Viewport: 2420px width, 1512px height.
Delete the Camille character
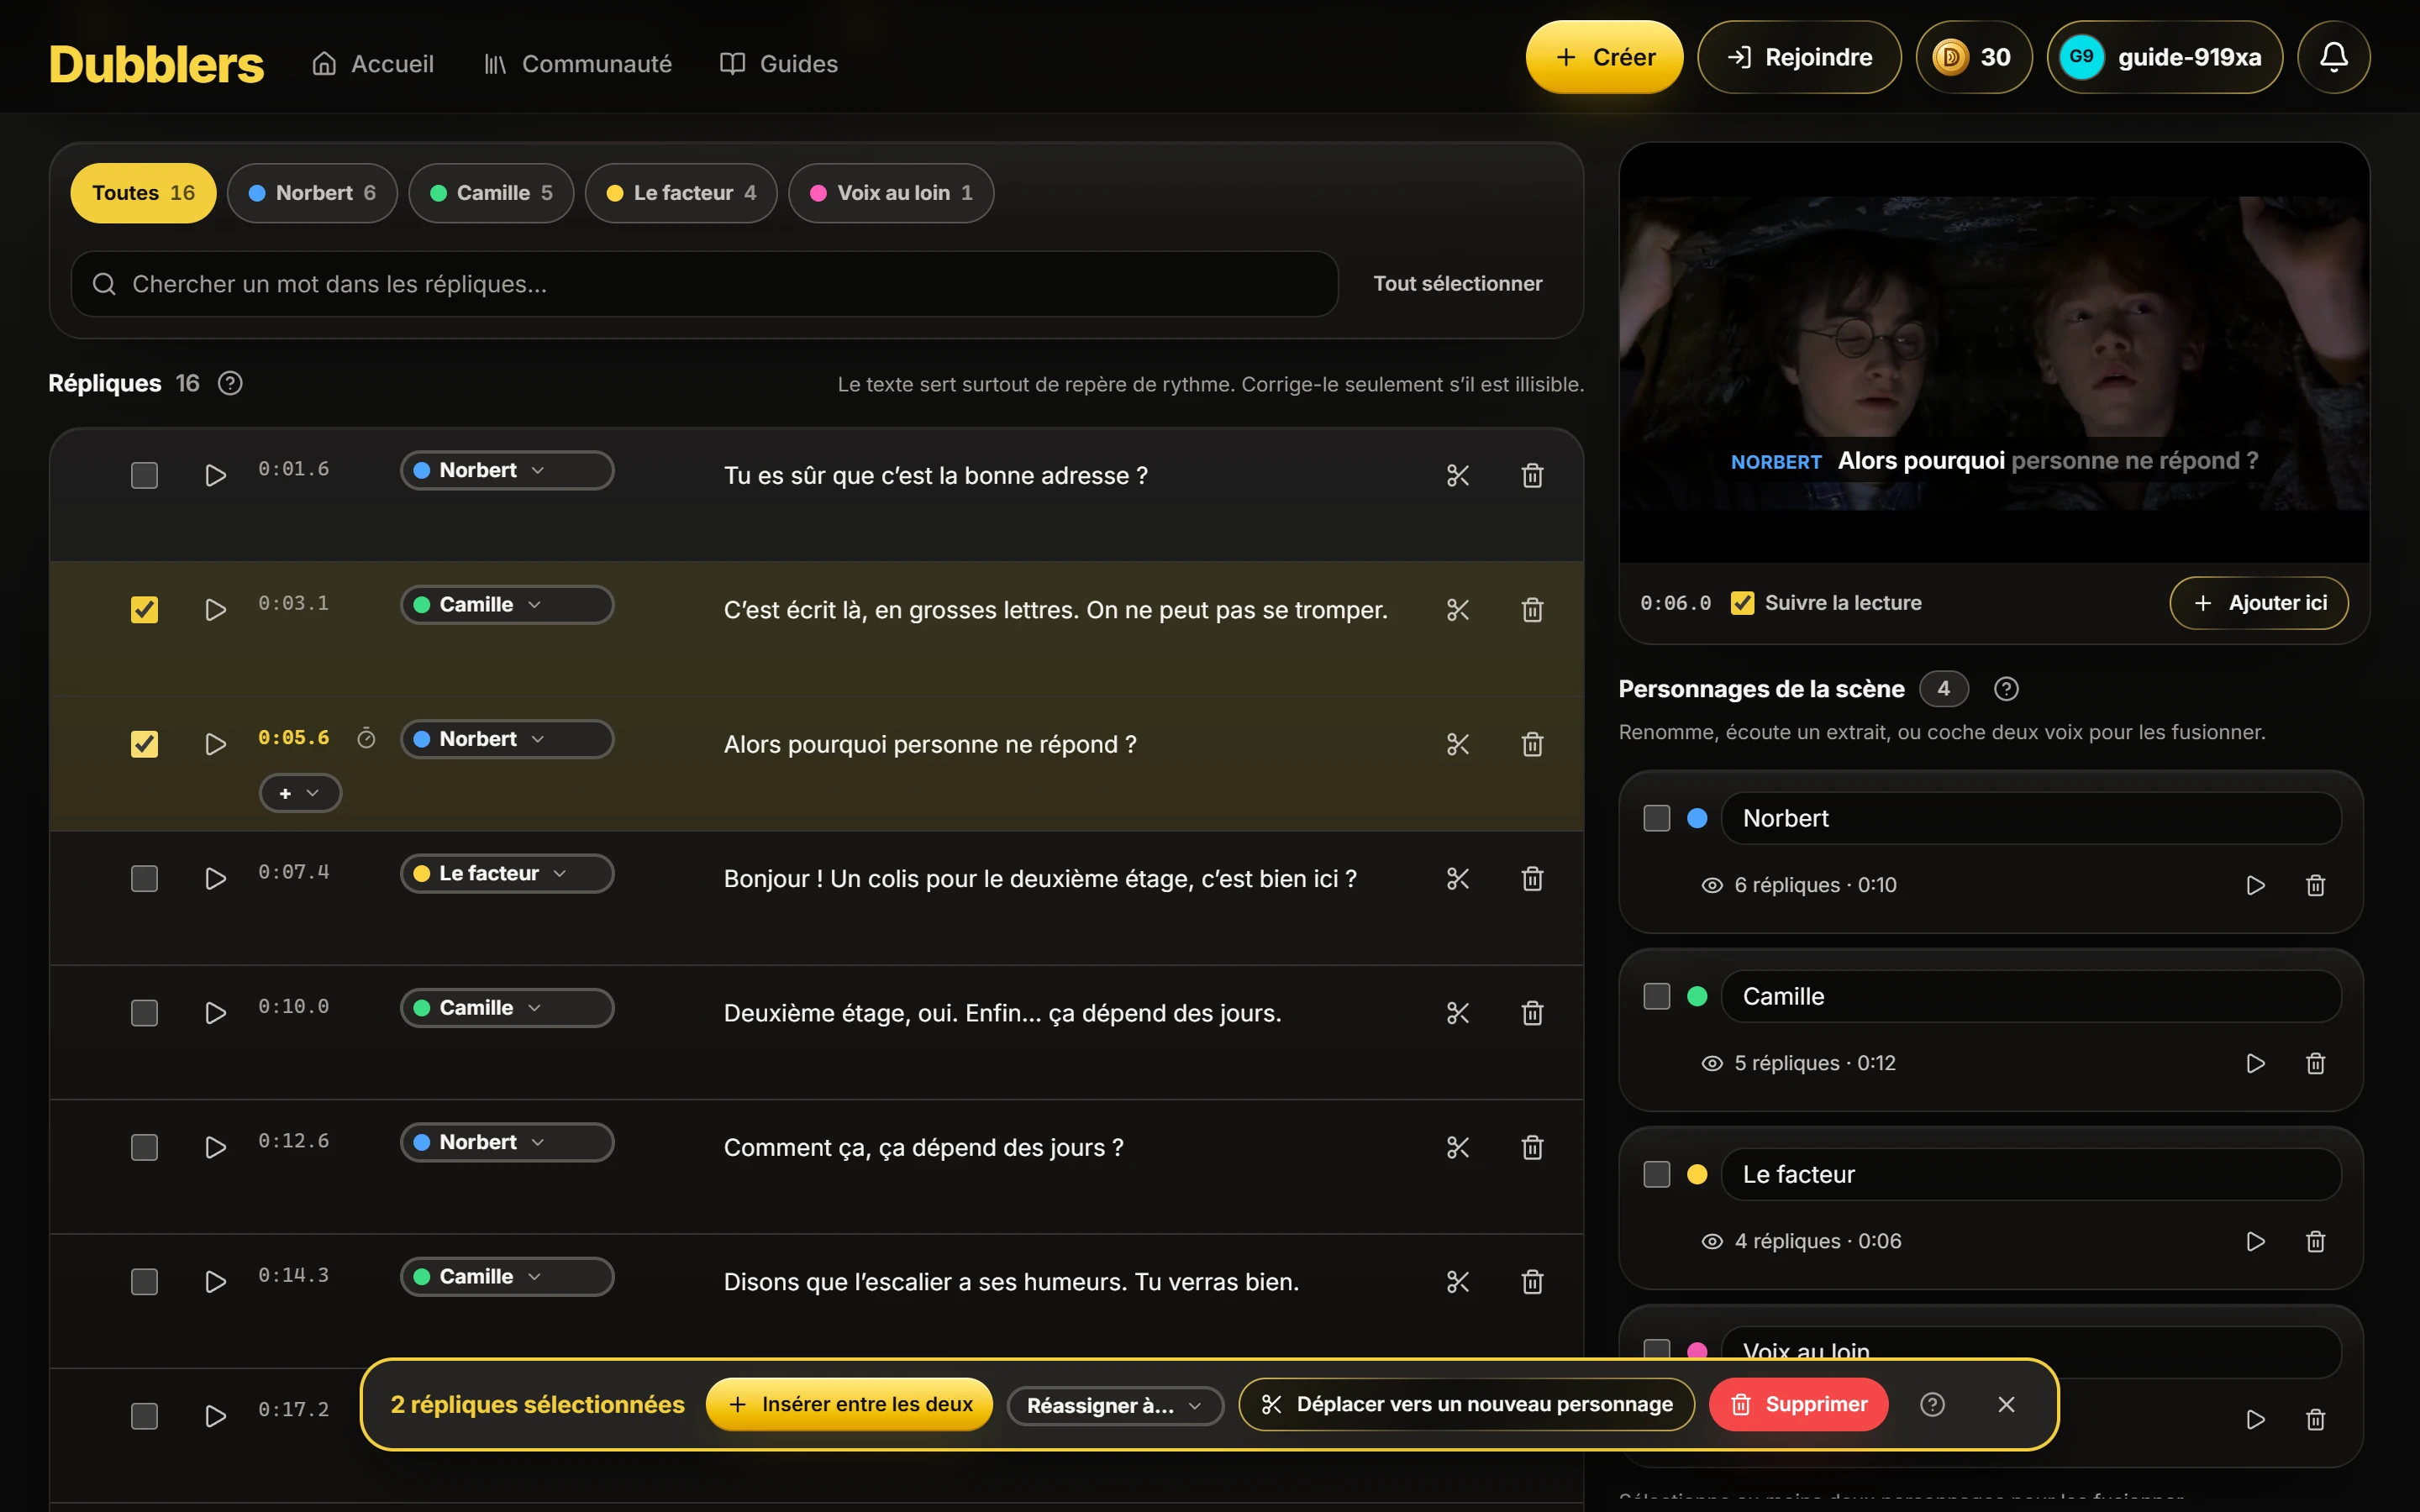click(2315, 1063)
